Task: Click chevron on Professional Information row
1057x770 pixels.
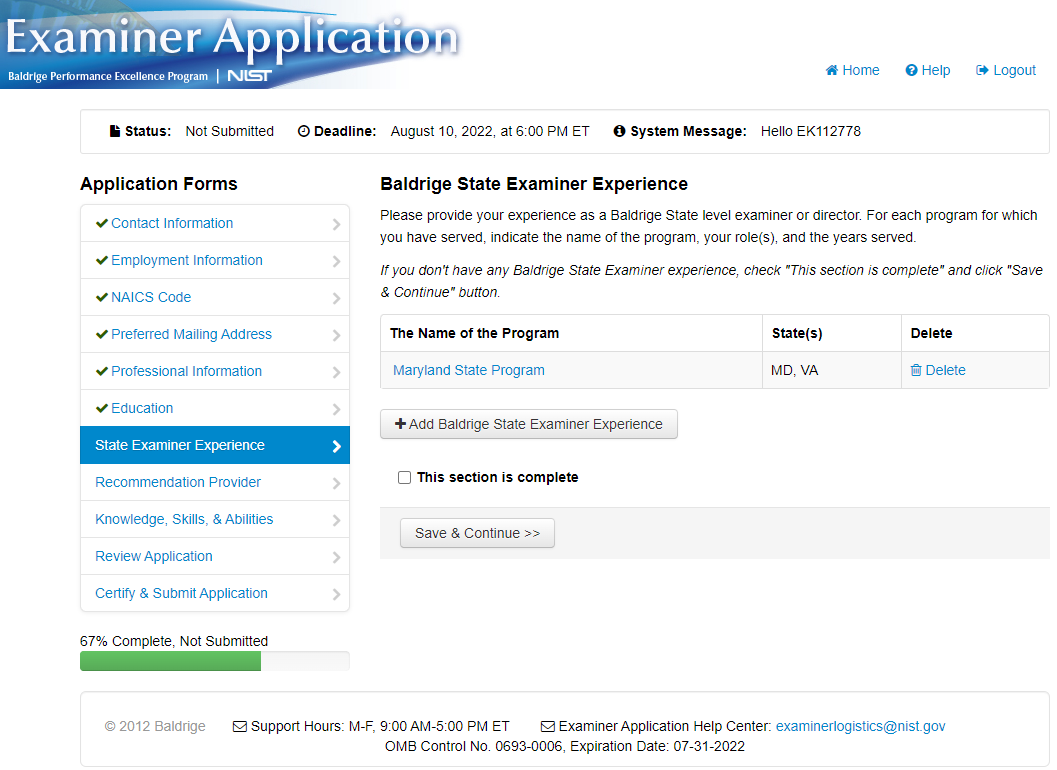Action: 336,373
